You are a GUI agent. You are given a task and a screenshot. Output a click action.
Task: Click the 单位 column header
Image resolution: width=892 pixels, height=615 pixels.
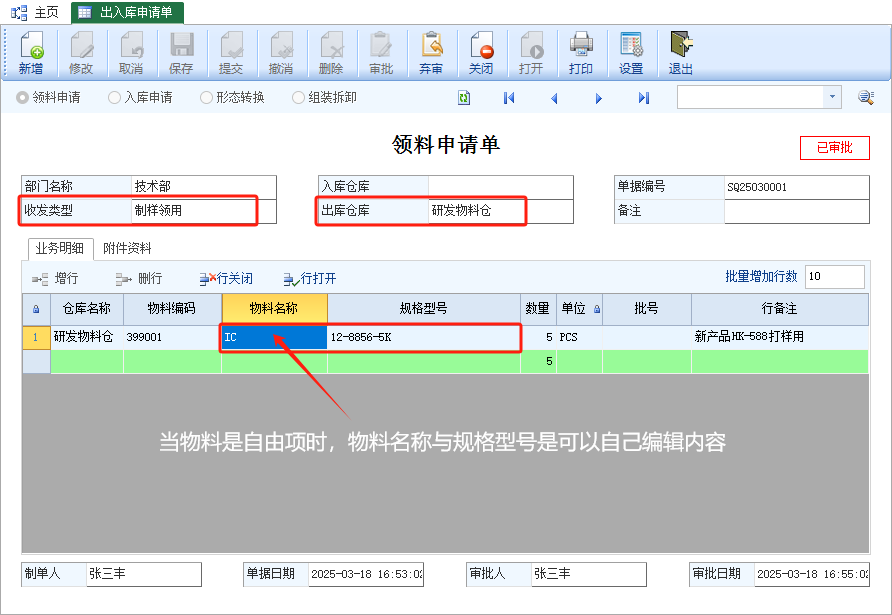pyautogui.click(x=579, y=308)
